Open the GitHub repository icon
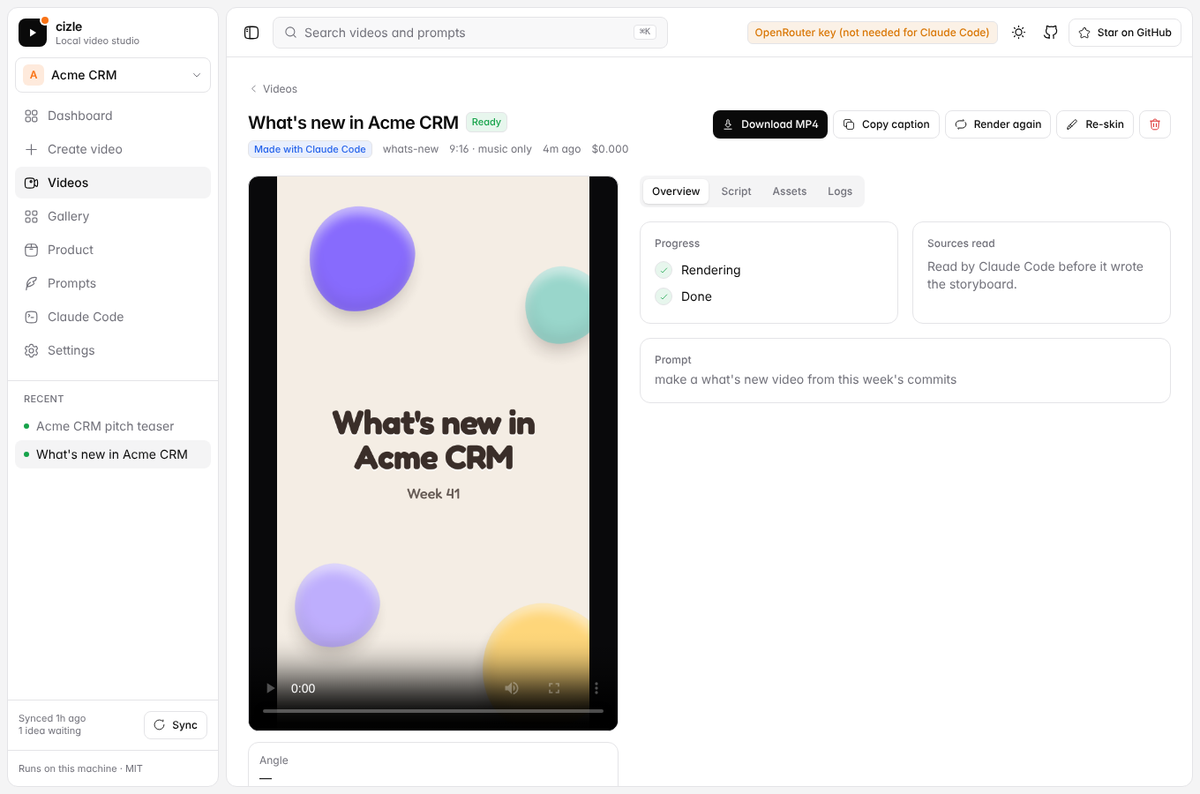This screenshot has height=794, width=1200. point(1050,33)
